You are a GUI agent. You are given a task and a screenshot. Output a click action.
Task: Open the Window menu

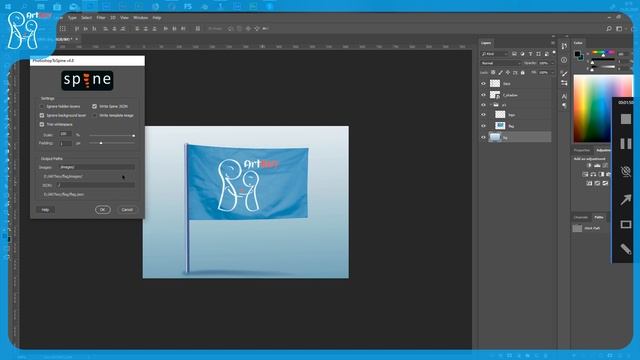point(140,18)
